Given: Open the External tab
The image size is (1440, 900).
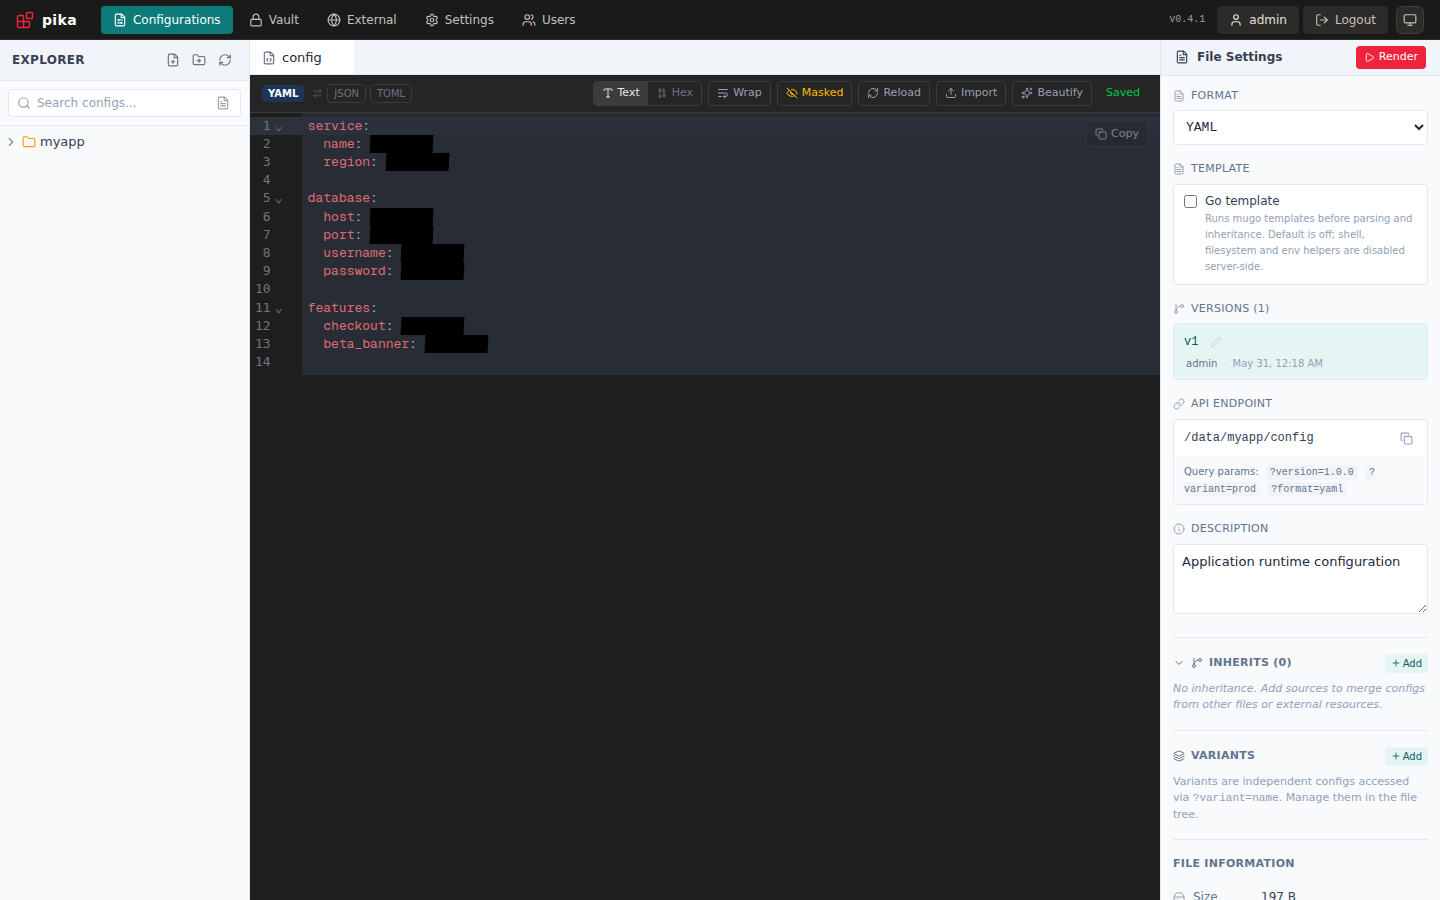Looking at the screenshot, I should point(362,20).
